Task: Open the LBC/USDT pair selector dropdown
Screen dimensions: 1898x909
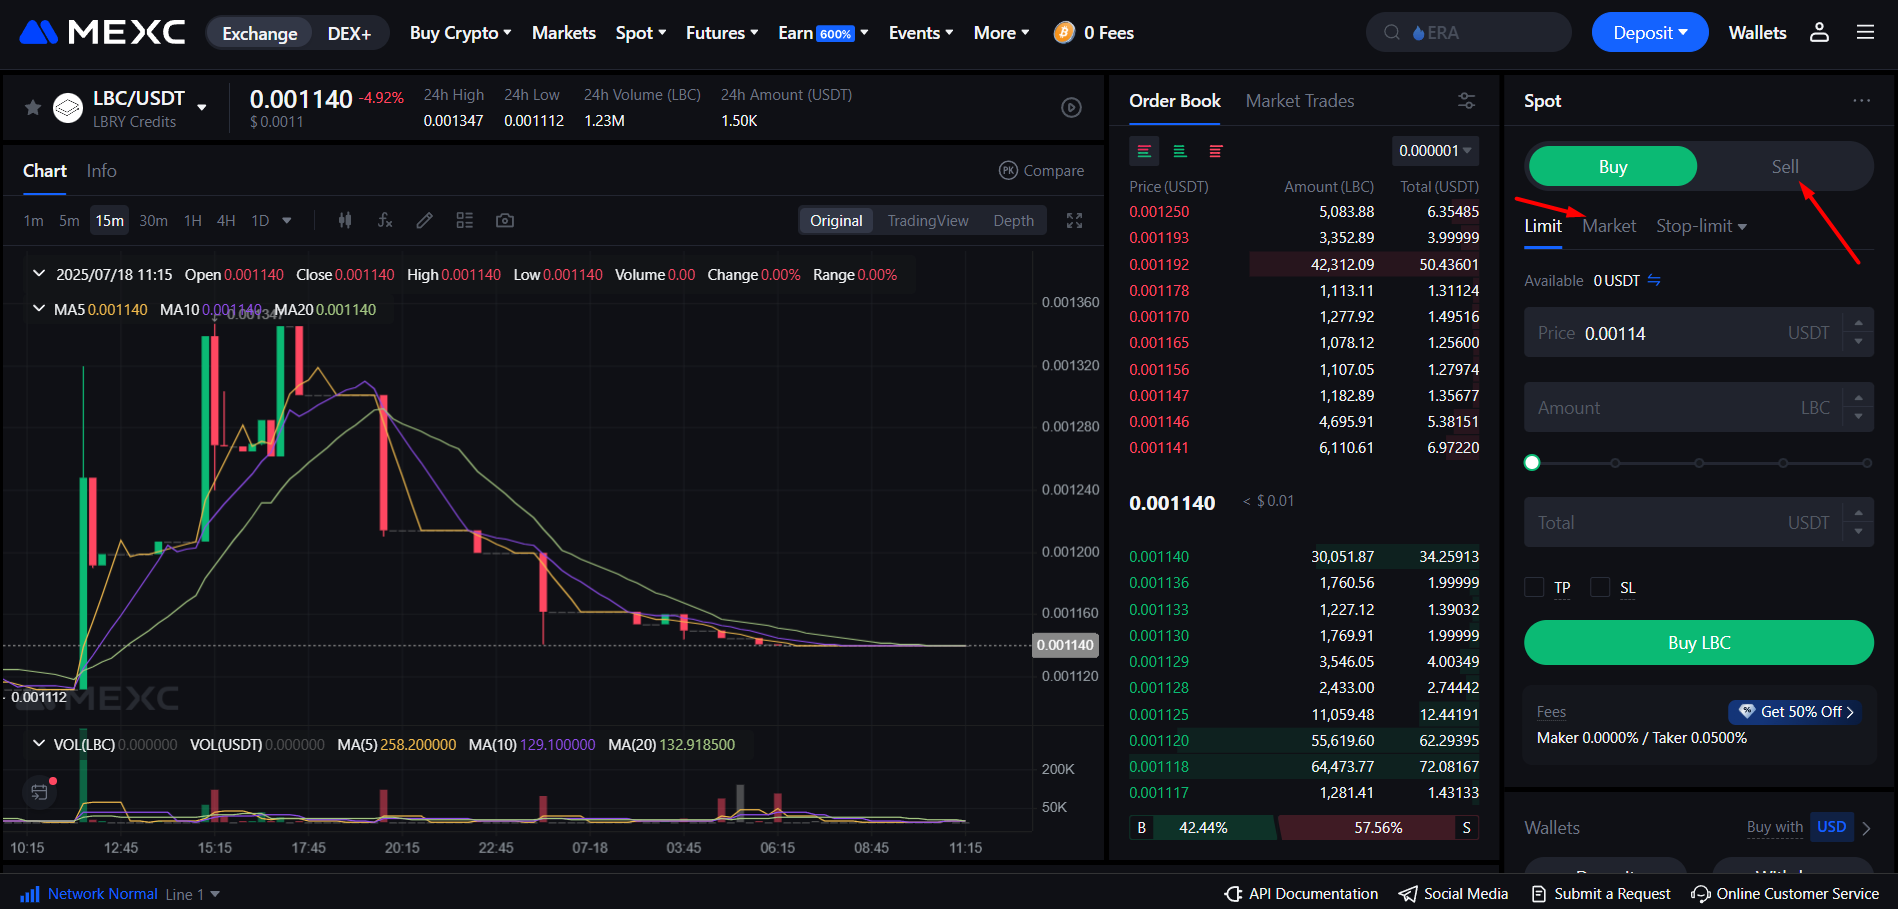Action: (202, 107)
